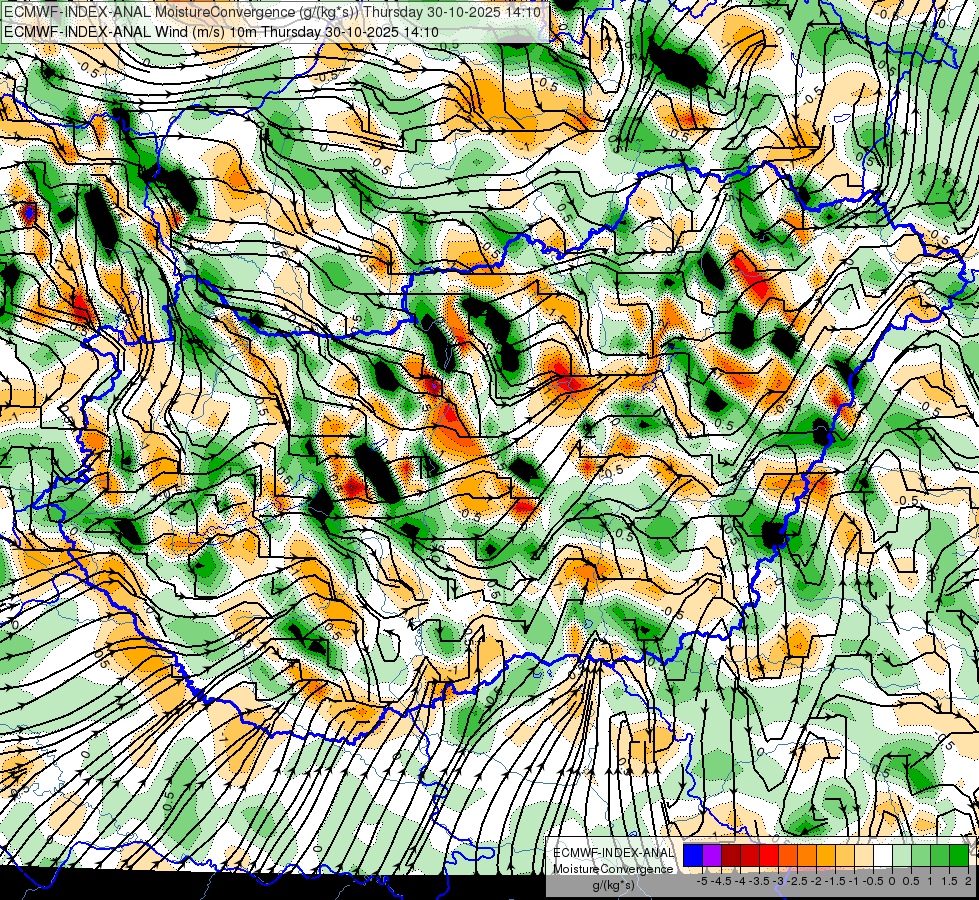Click the legend's ECMWF-INDEX-ANAL label
This screenshot has height=900, width=979.
click(613, 853)
